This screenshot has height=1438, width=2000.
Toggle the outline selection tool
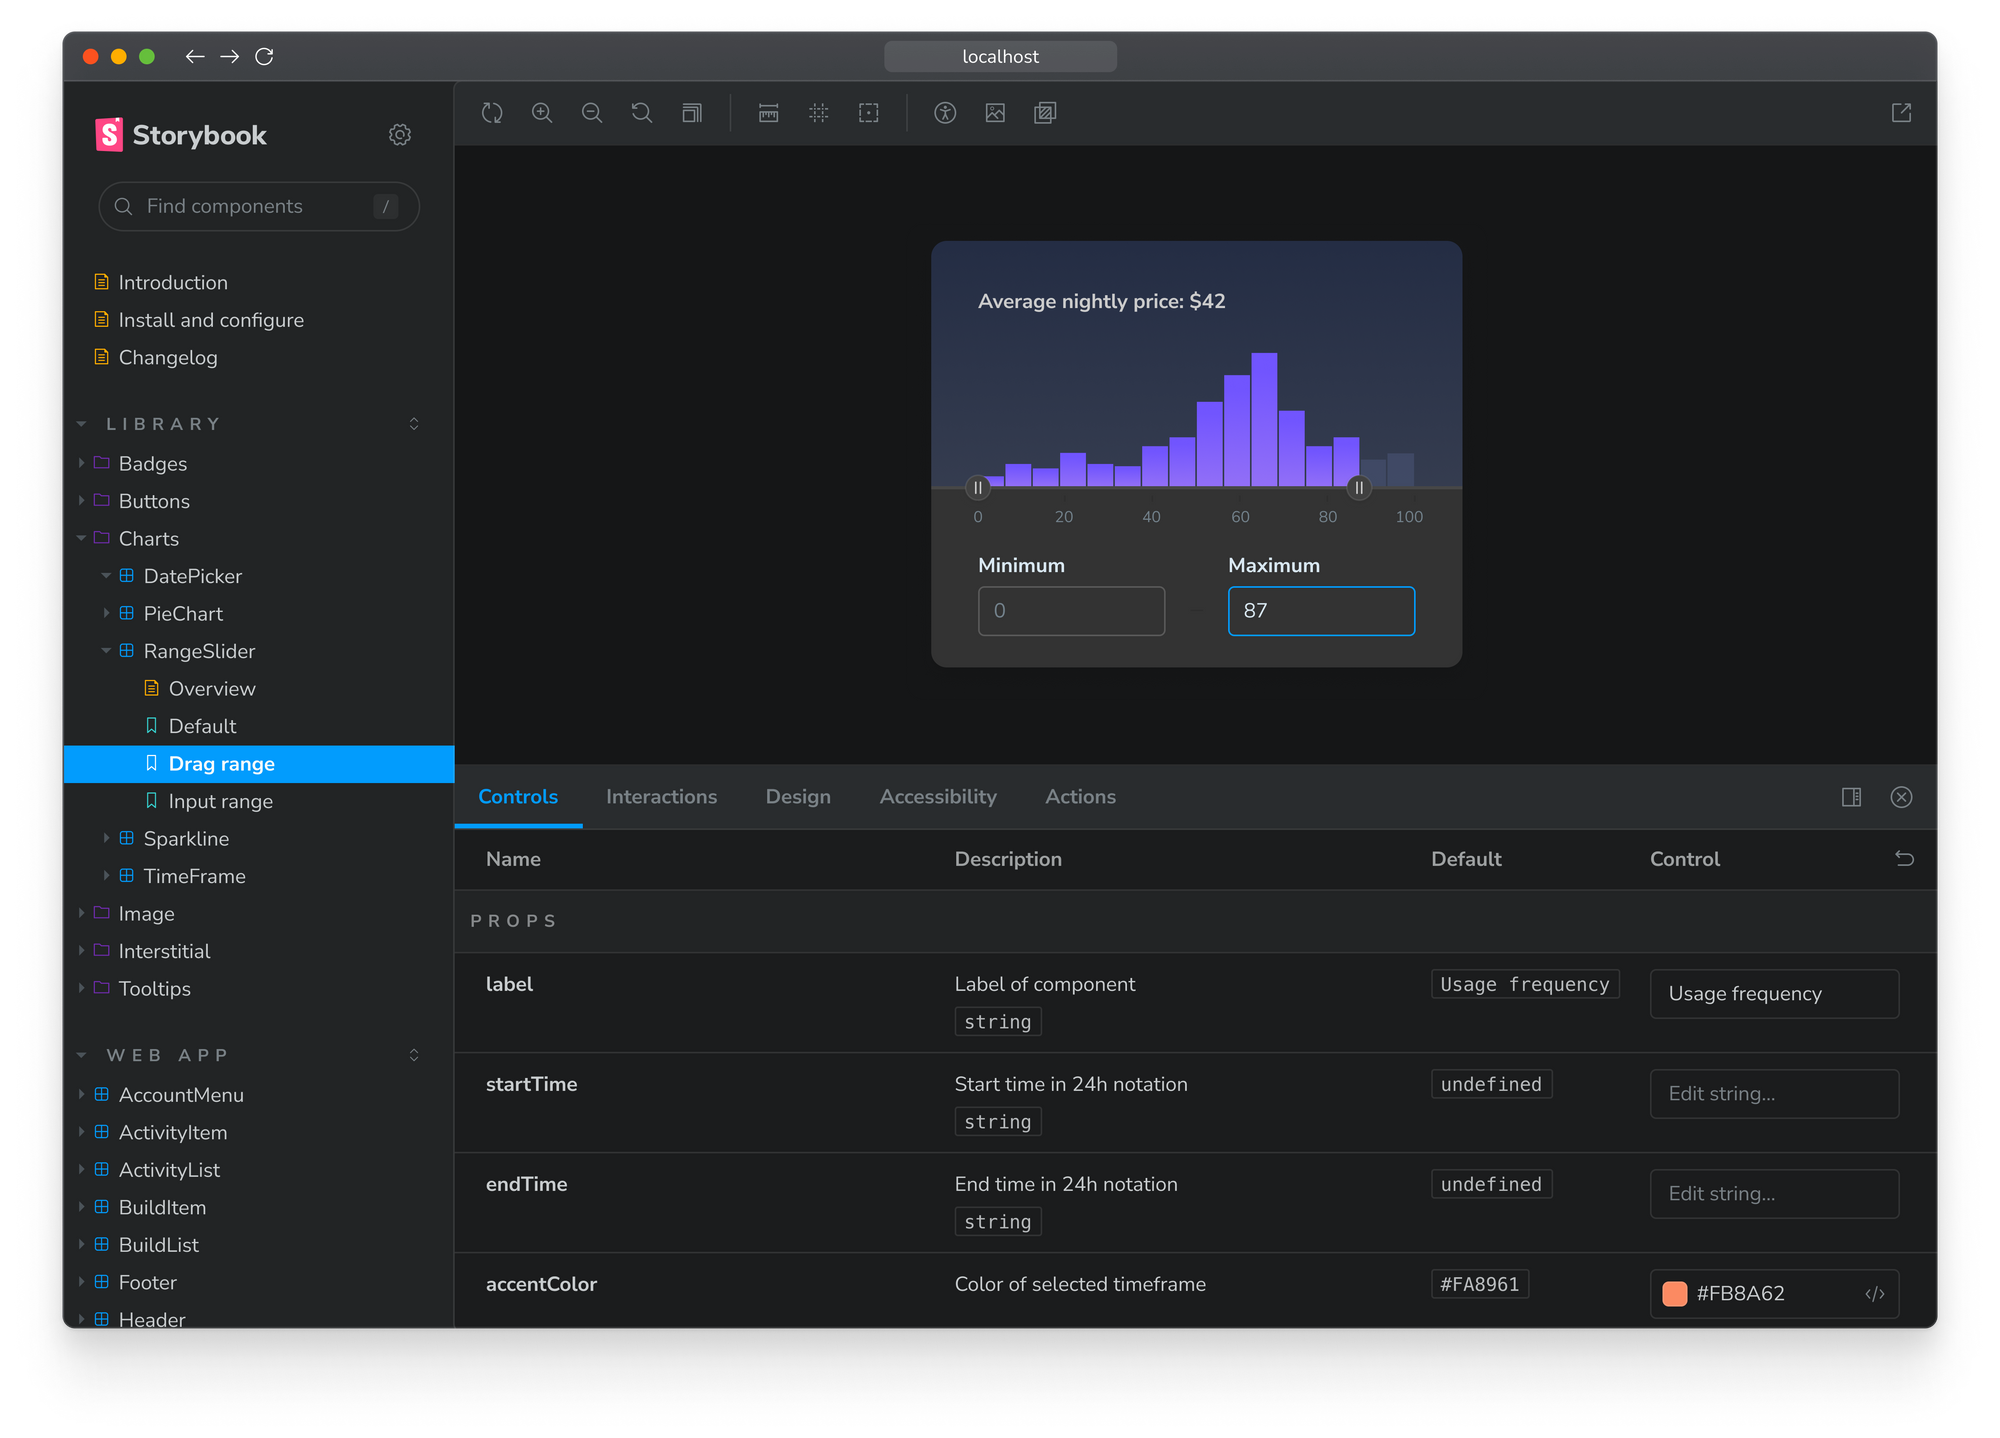coord(868,113)
